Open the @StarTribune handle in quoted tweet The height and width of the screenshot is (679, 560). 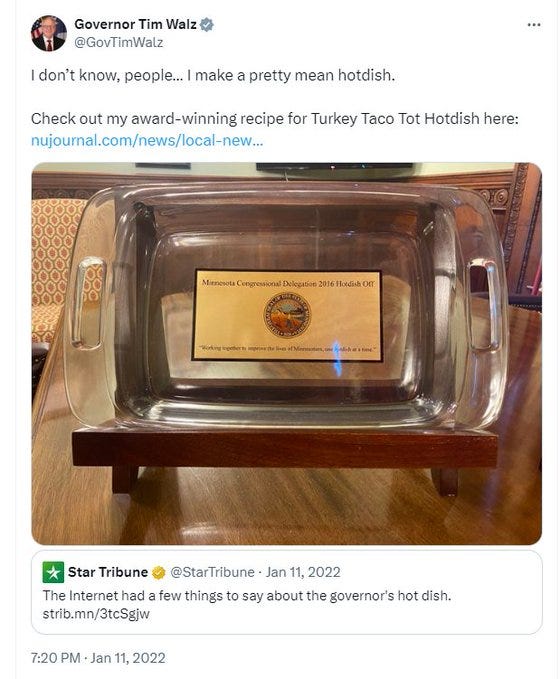point(212,572)
